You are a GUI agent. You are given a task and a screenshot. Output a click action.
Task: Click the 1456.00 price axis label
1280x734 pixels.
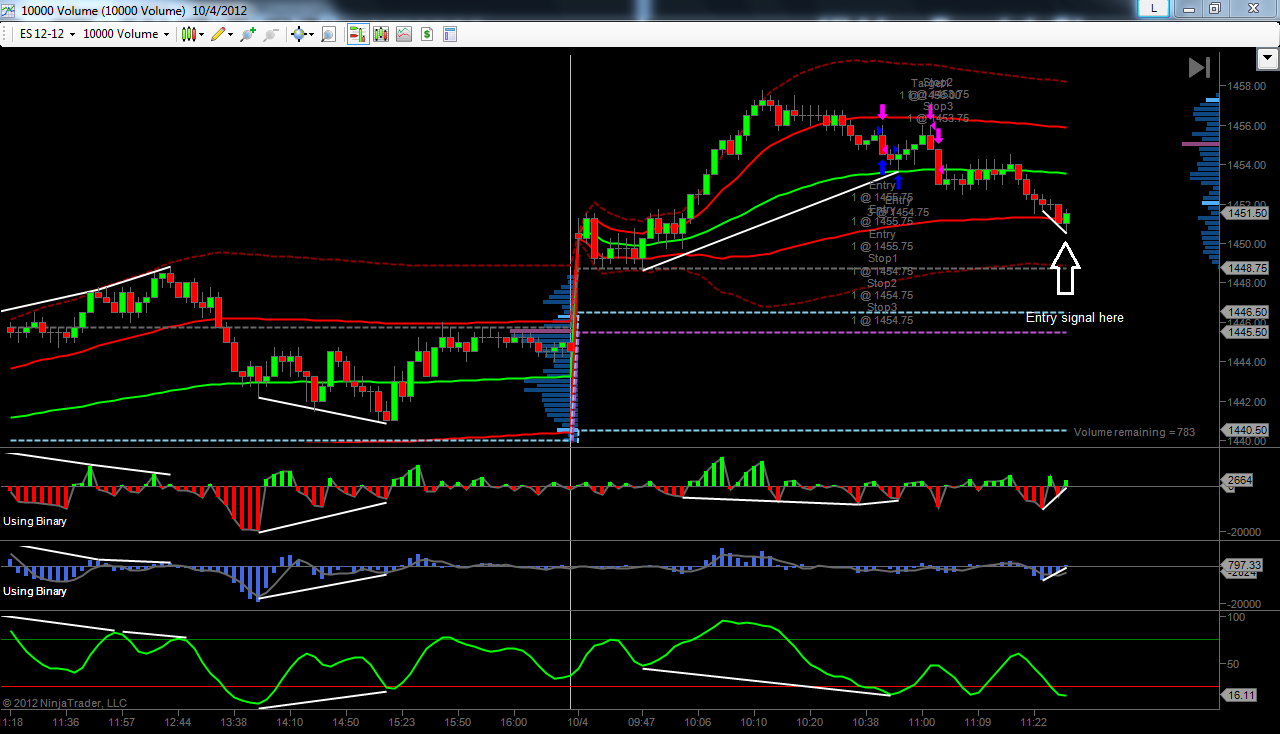1248,126
